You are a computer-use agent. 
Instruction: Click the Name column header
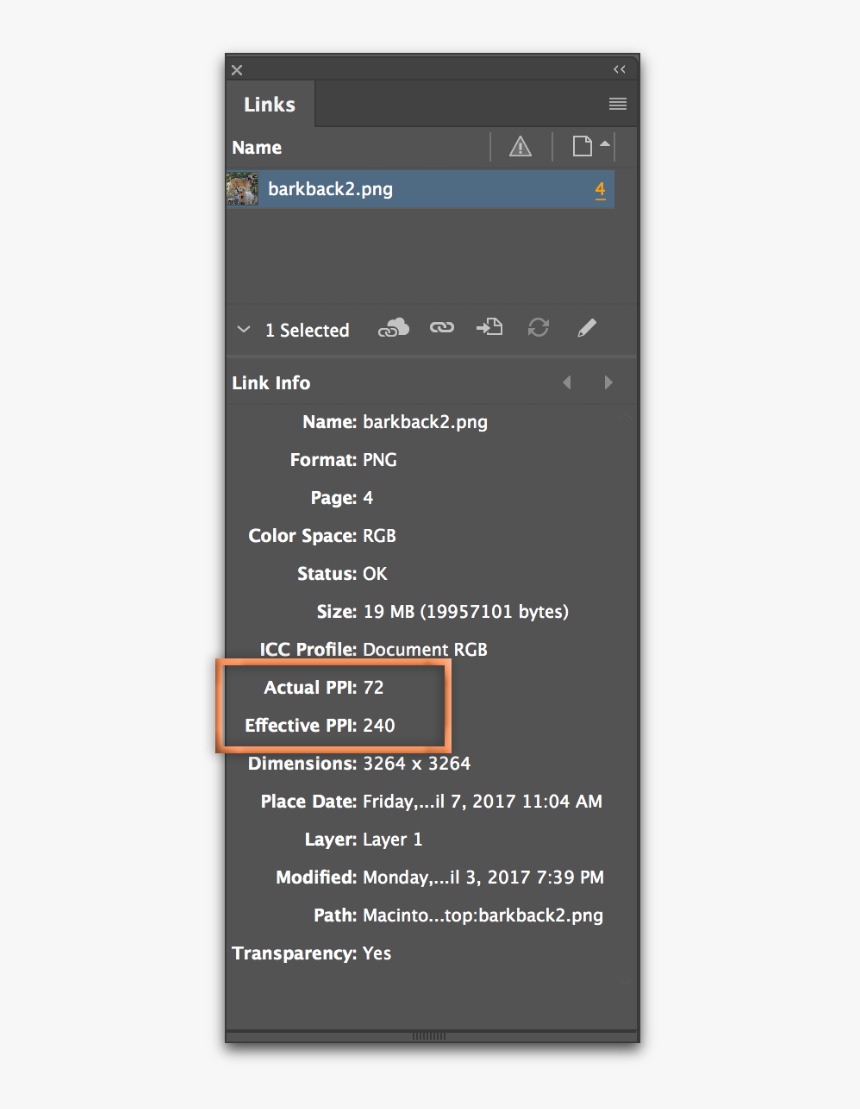point(257,147)
